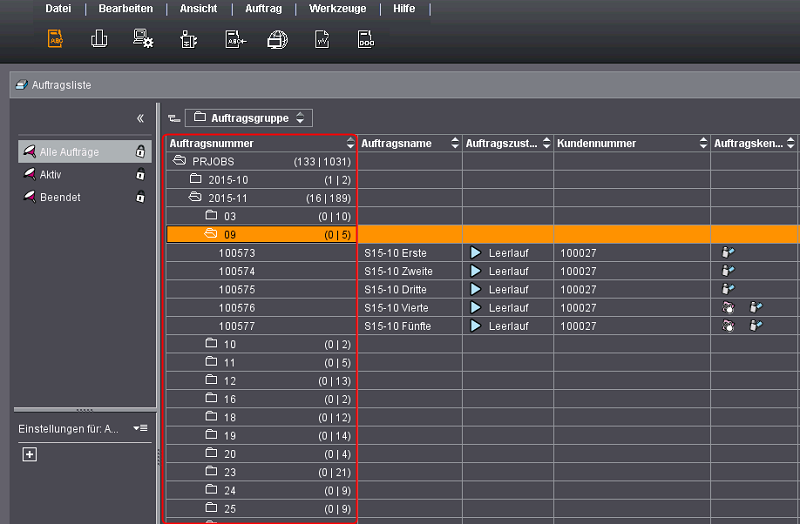Click lock icon beside Alle Aufträge
Viewport: 800px width, 524px height.
point(140,152)
